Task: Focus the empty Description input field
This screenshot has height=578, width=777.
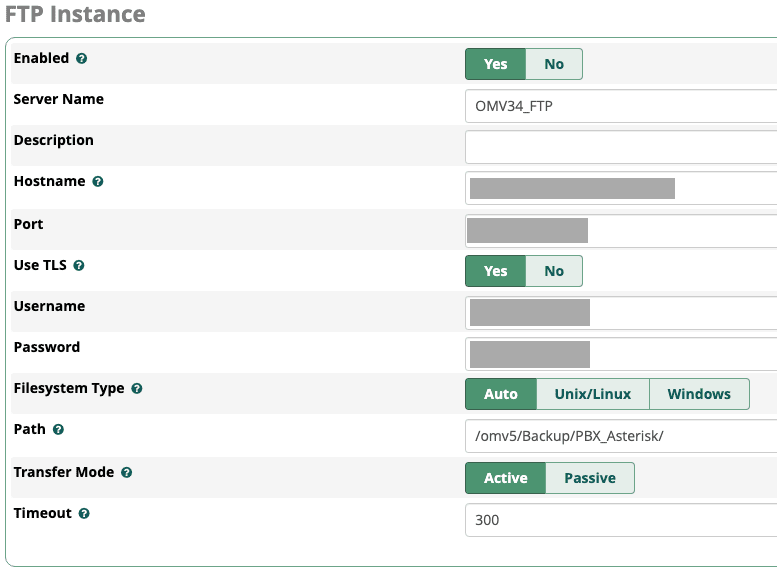Action: tap(620, 147)
